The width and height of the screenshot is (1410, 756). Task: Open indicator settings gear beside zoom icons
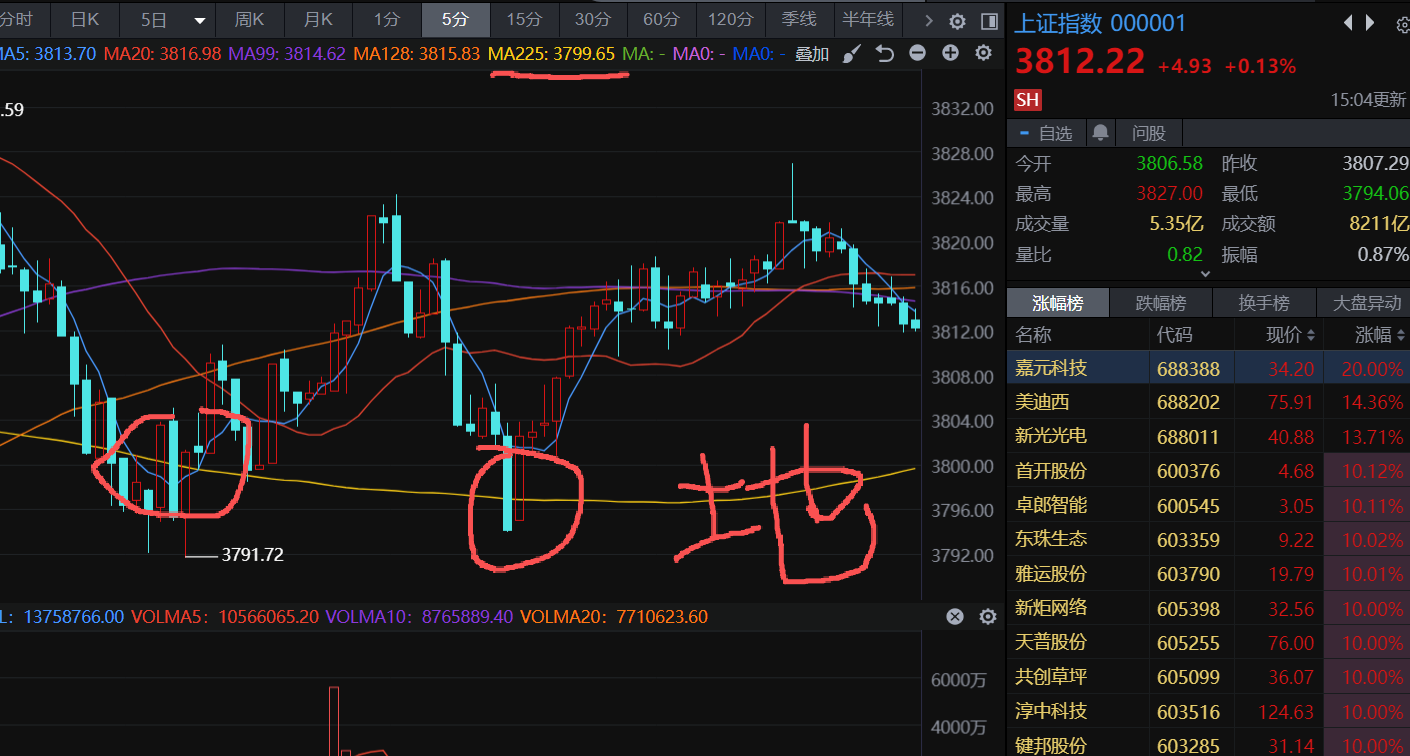pos(983,54)
